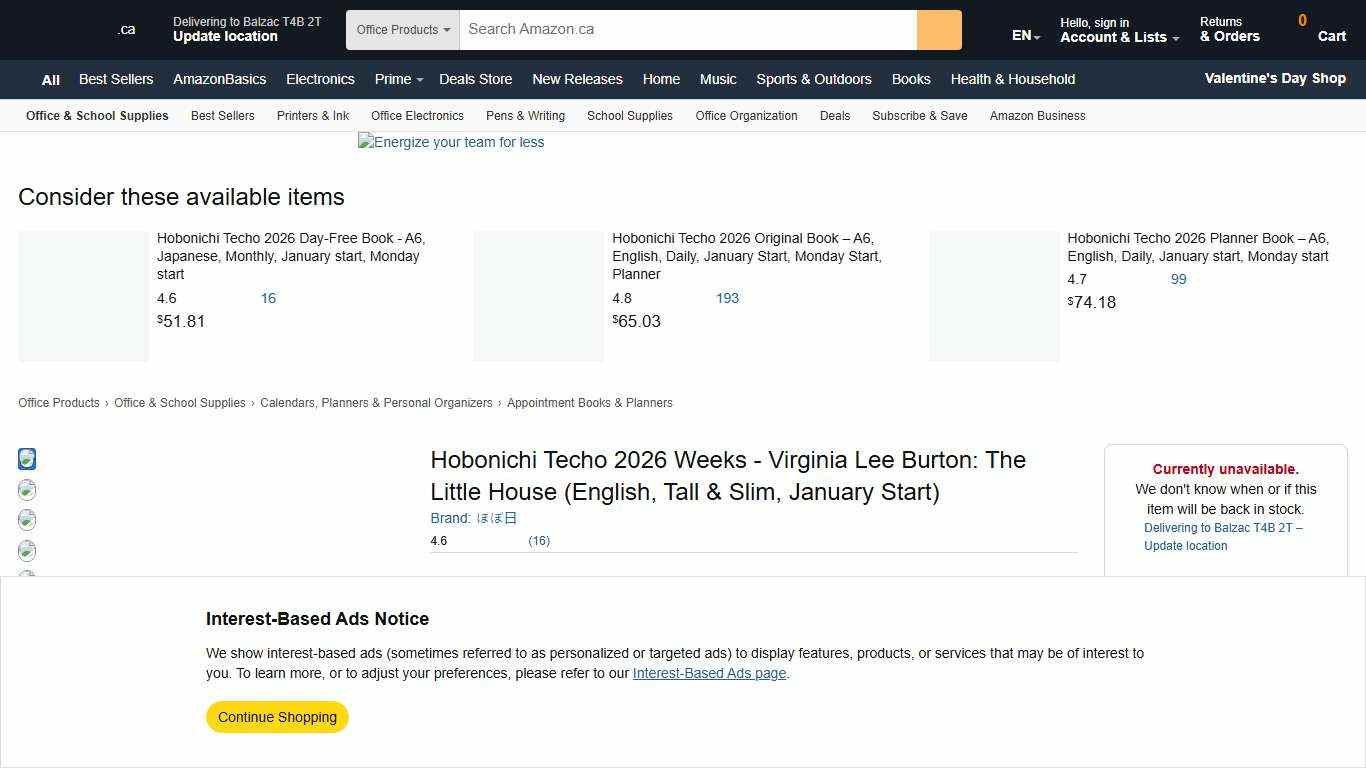Click the 4.6 star rating under the title
This screenshot has width=1366, height=768.
tap(439, 541)
